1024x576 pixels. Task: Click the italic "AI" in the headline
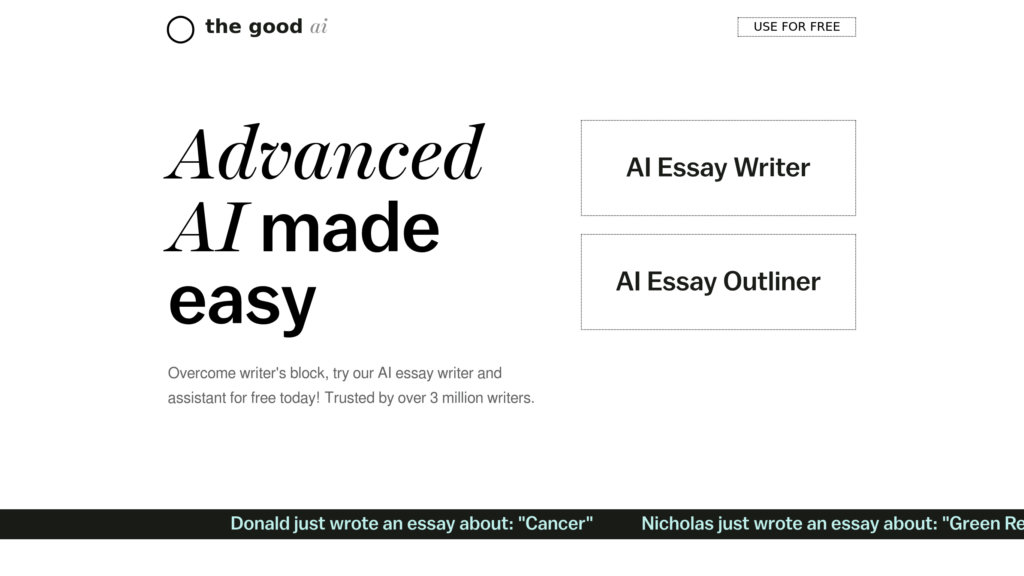pyautogui.click(x=205, y=228)
